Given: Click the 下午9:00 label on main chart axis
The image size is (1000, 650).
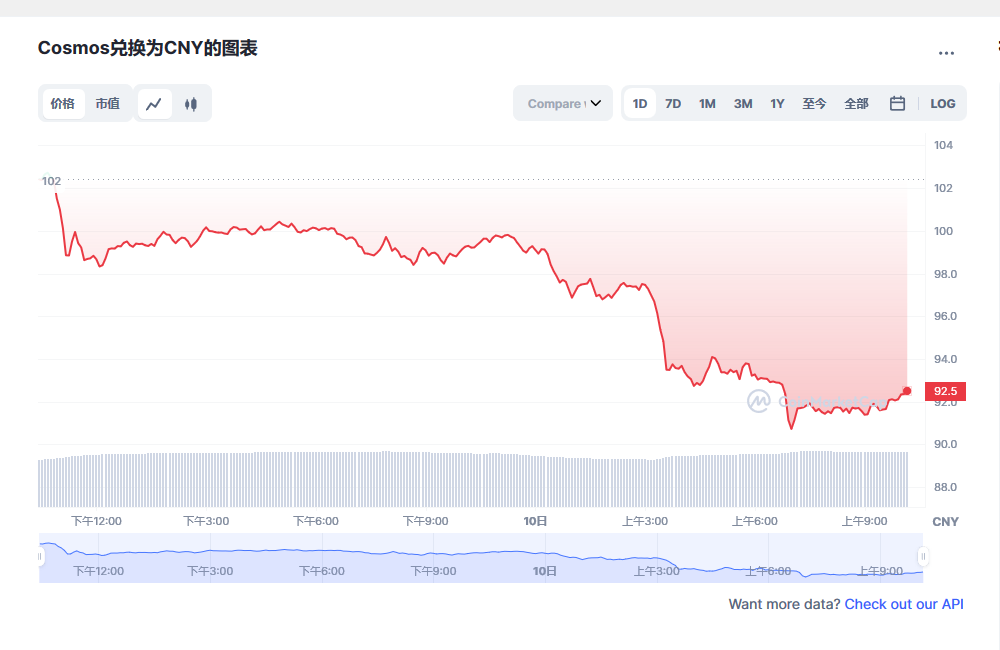Looking at the screenshot, I should [425, 521].
